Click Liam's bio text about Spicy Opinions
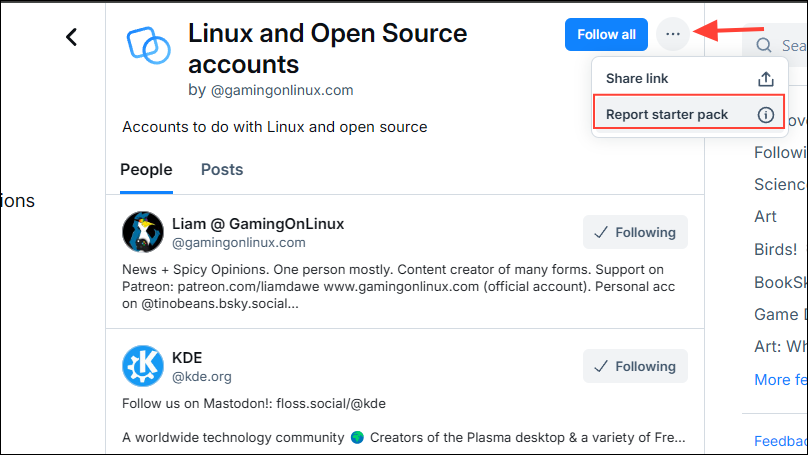Screen dimensions: 808x455 click(398, 287)
